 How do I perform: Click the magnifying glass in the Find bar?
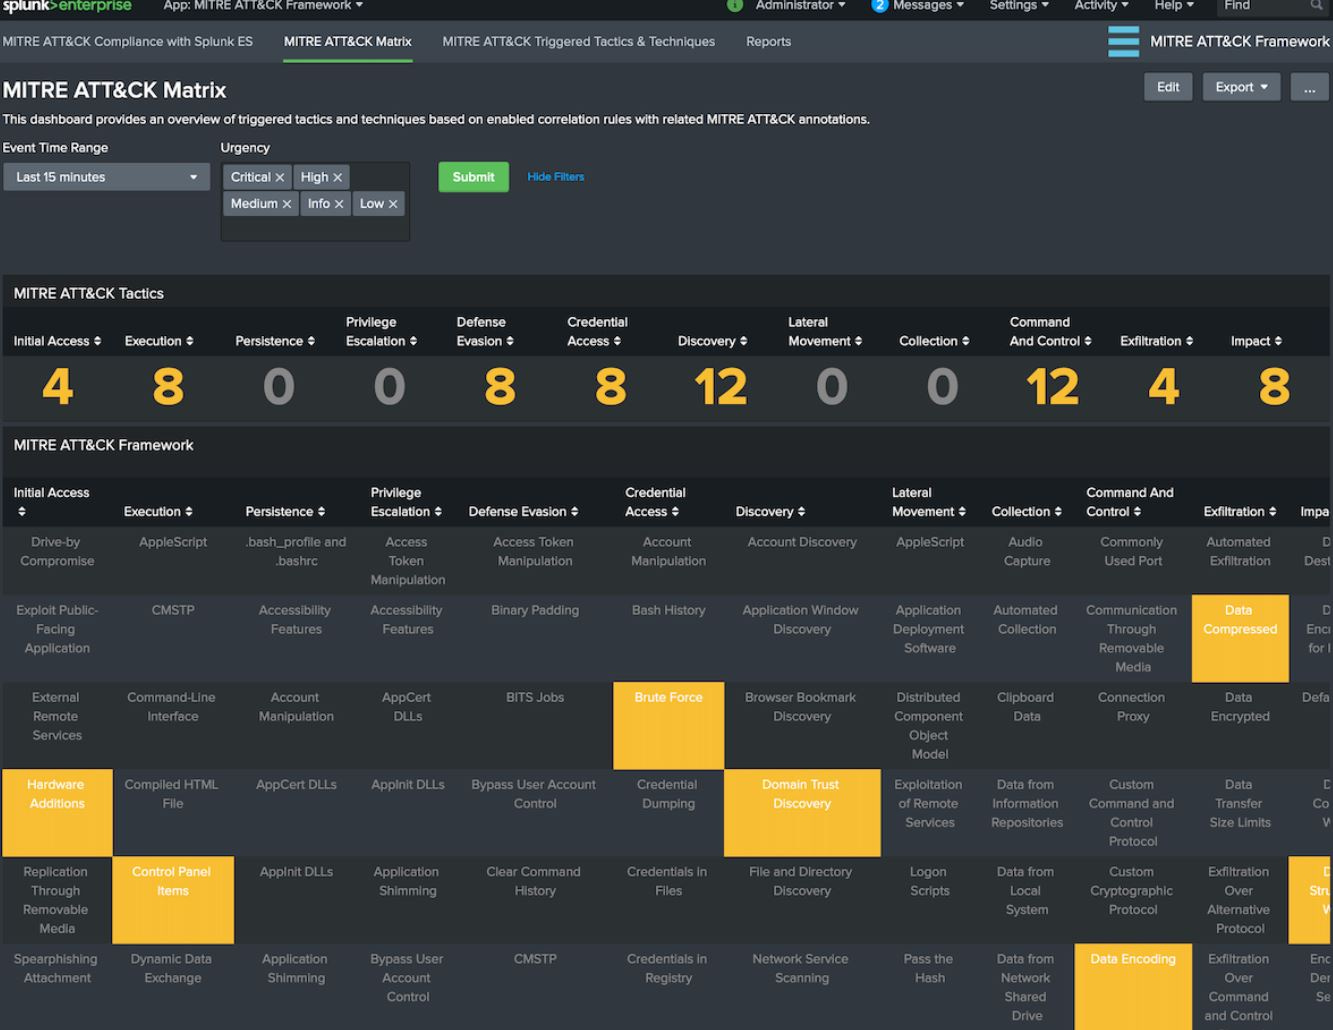[x=1317, y=6]
